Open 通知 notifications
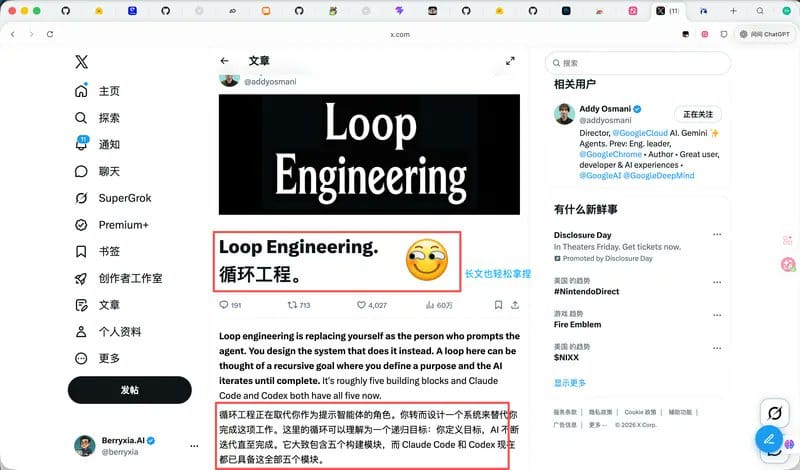 point(97,144)
